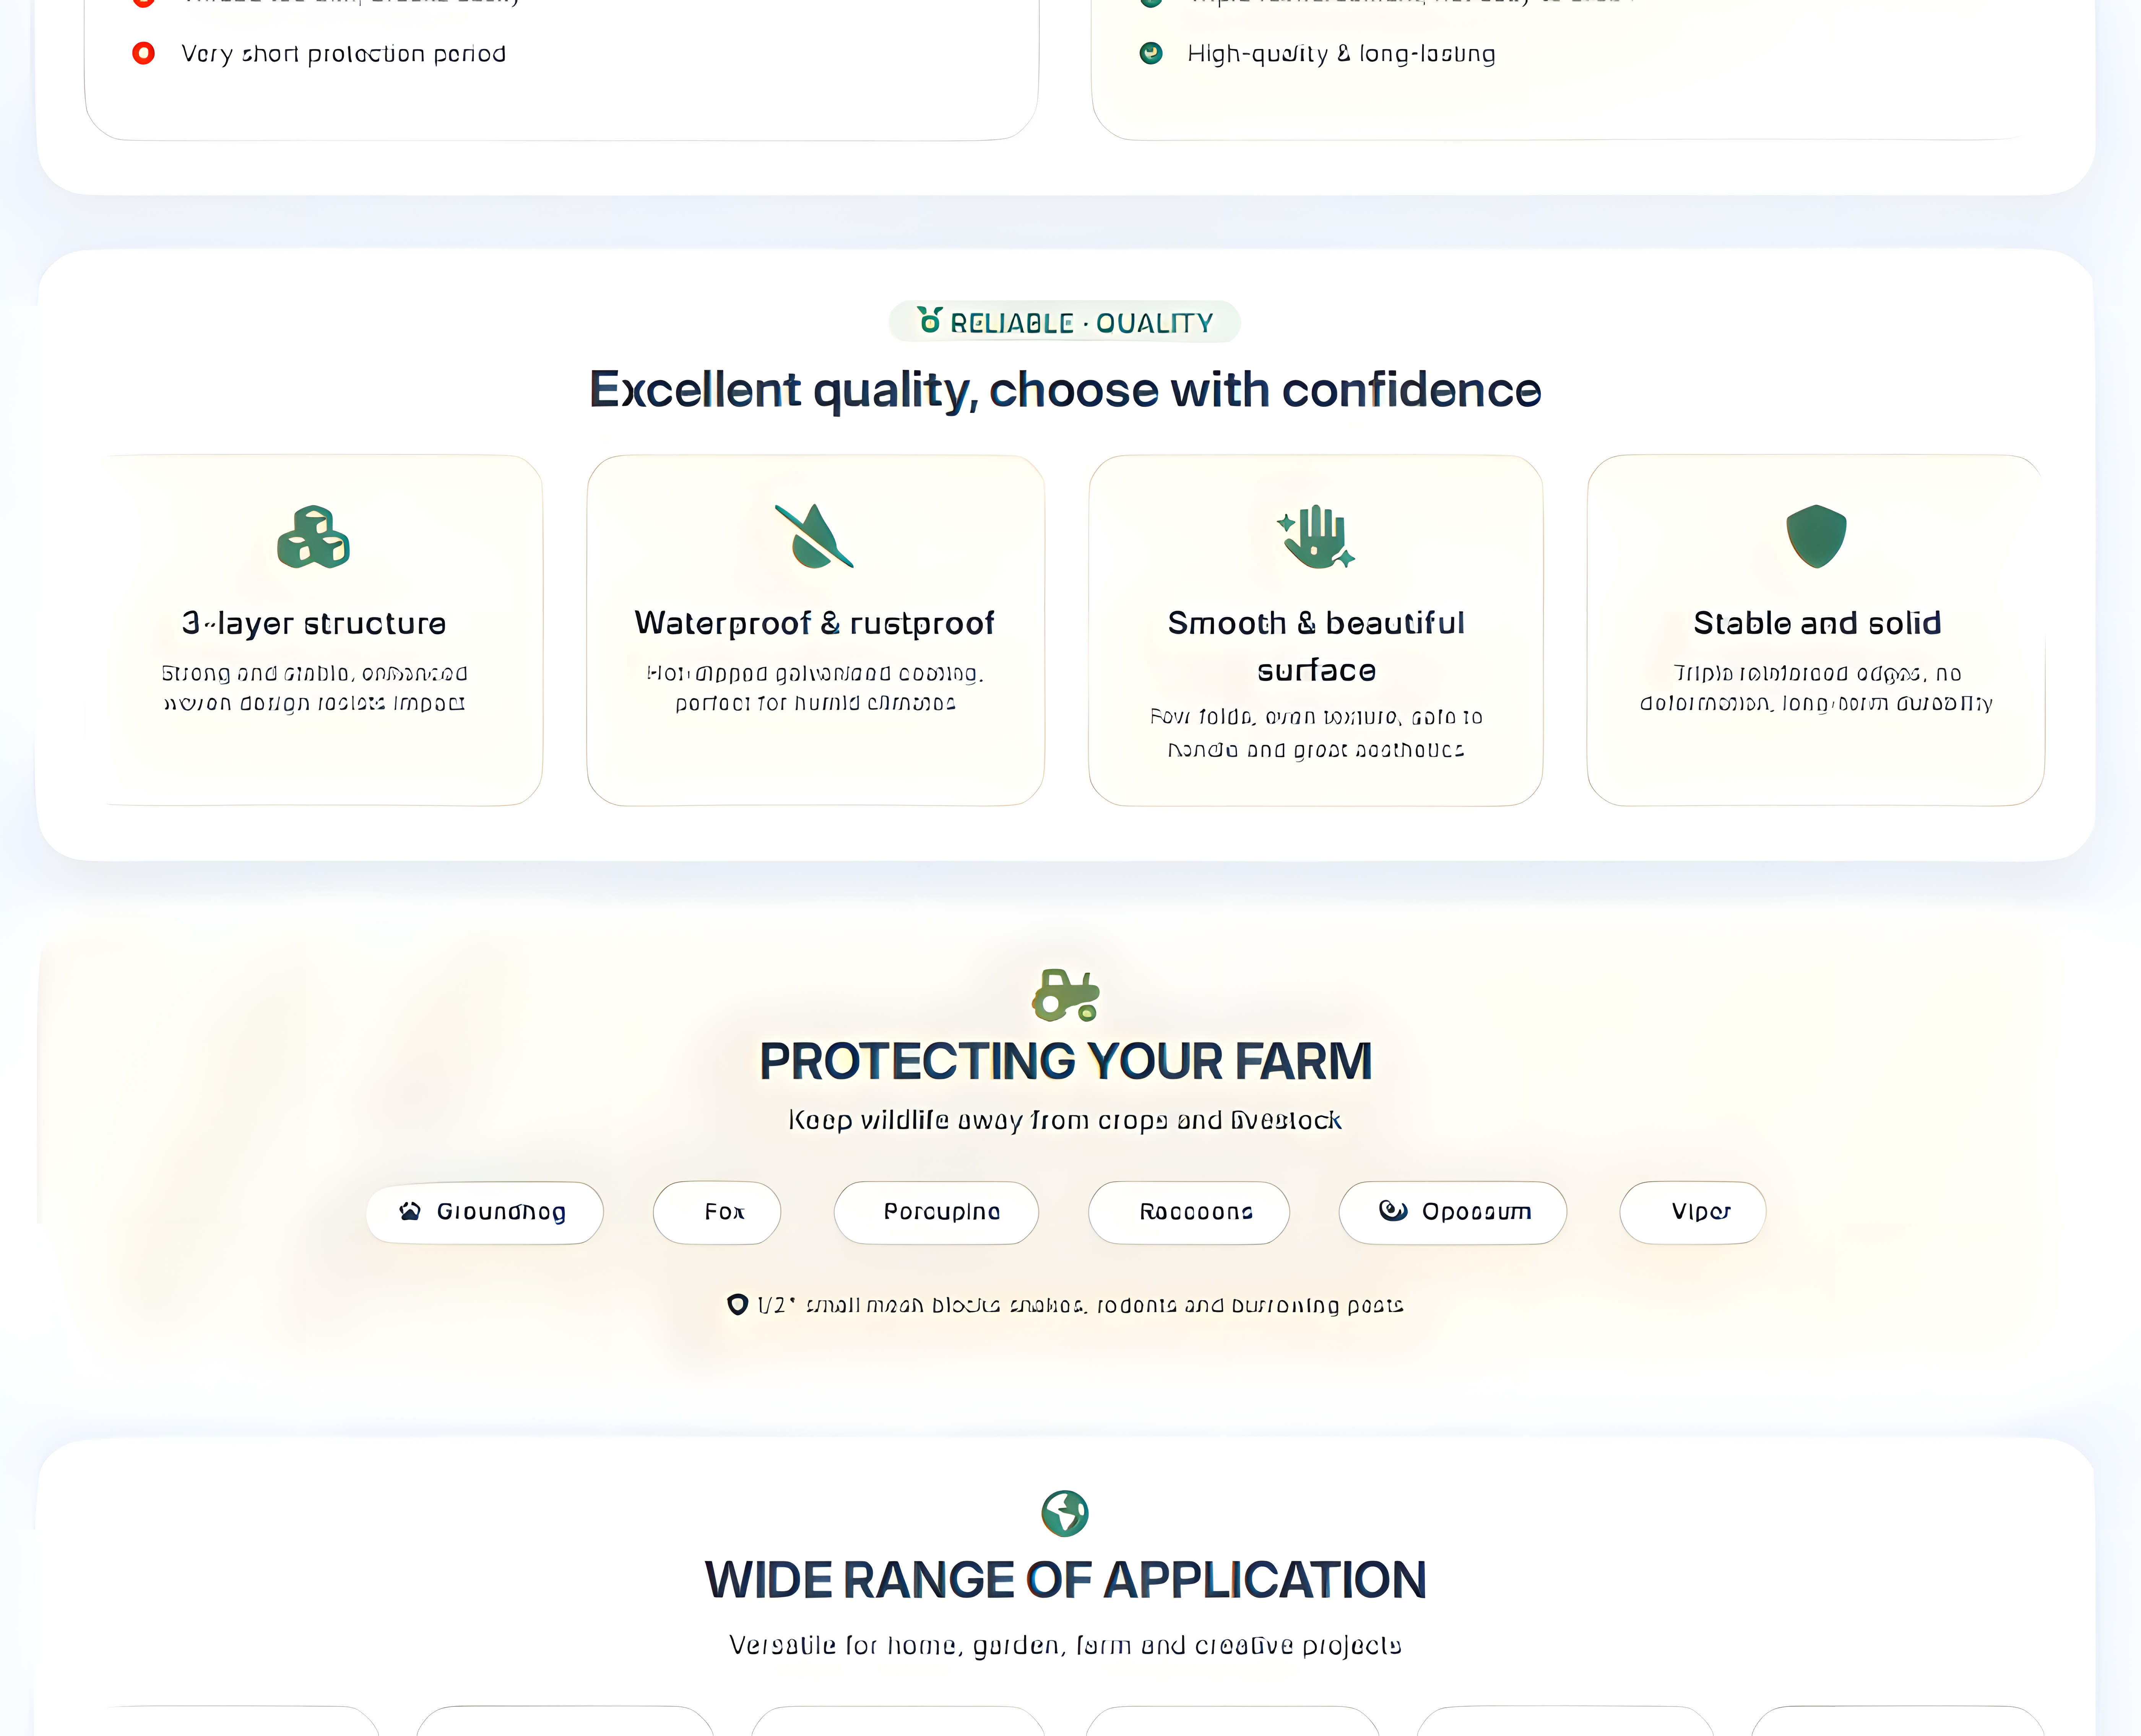Select the Opossum pill
Image resolution: width=2141 pixels, height=1736 pixels.
1453,1212
